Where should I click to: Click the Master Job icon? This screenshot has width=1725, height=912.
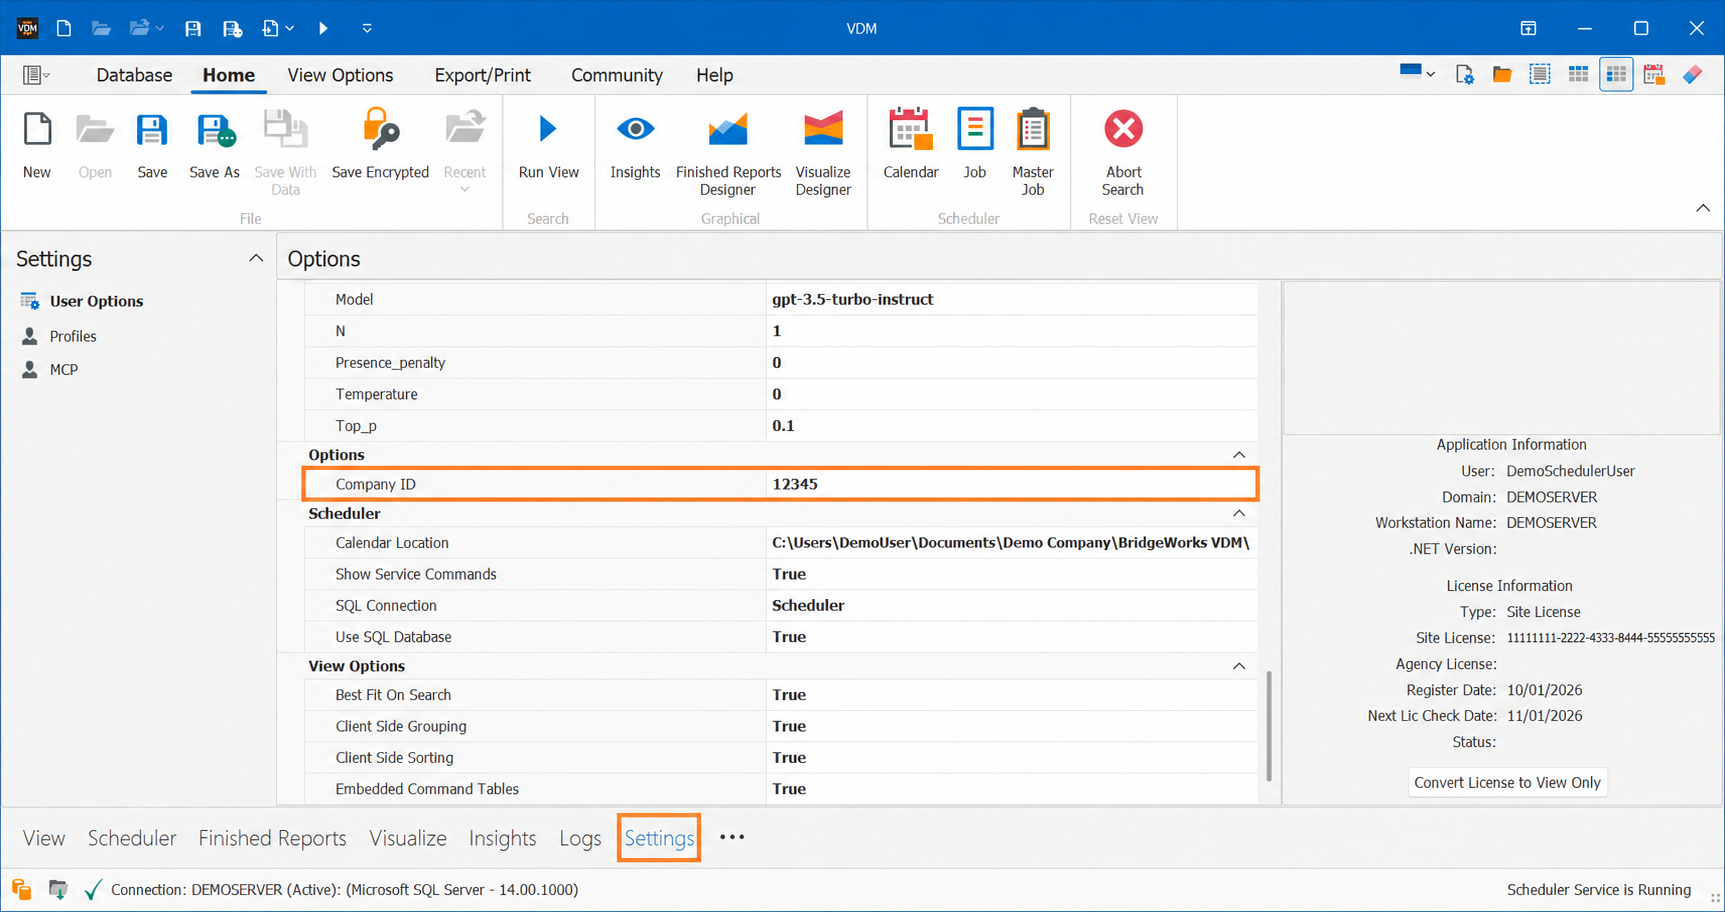[1033, 129]
